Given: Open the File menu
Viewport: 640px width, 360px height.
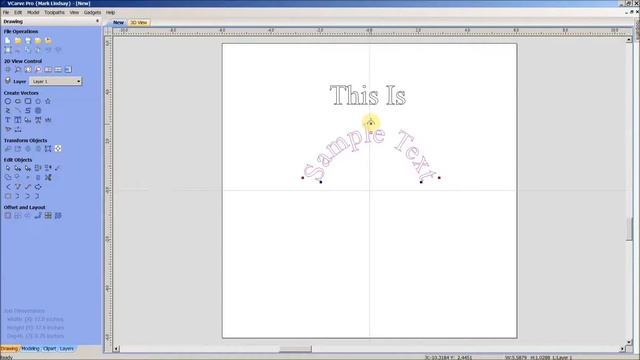Looking at the screenshot, I should [x=6, y=12].
